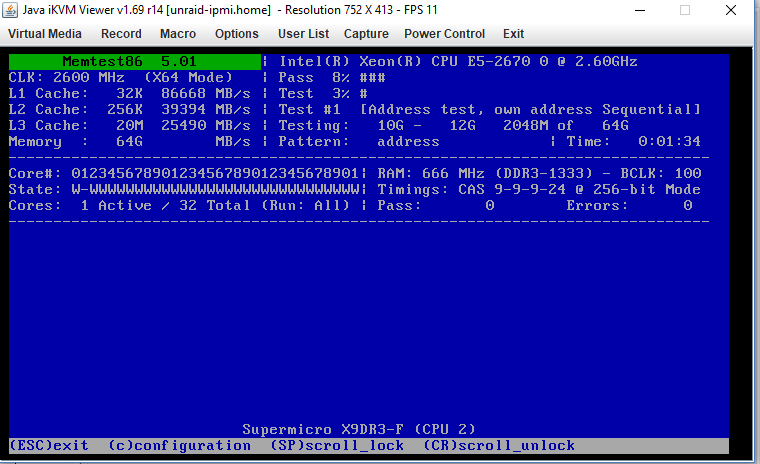
Task: Click the BCLK: 100 value
Action: click(661, 174)
